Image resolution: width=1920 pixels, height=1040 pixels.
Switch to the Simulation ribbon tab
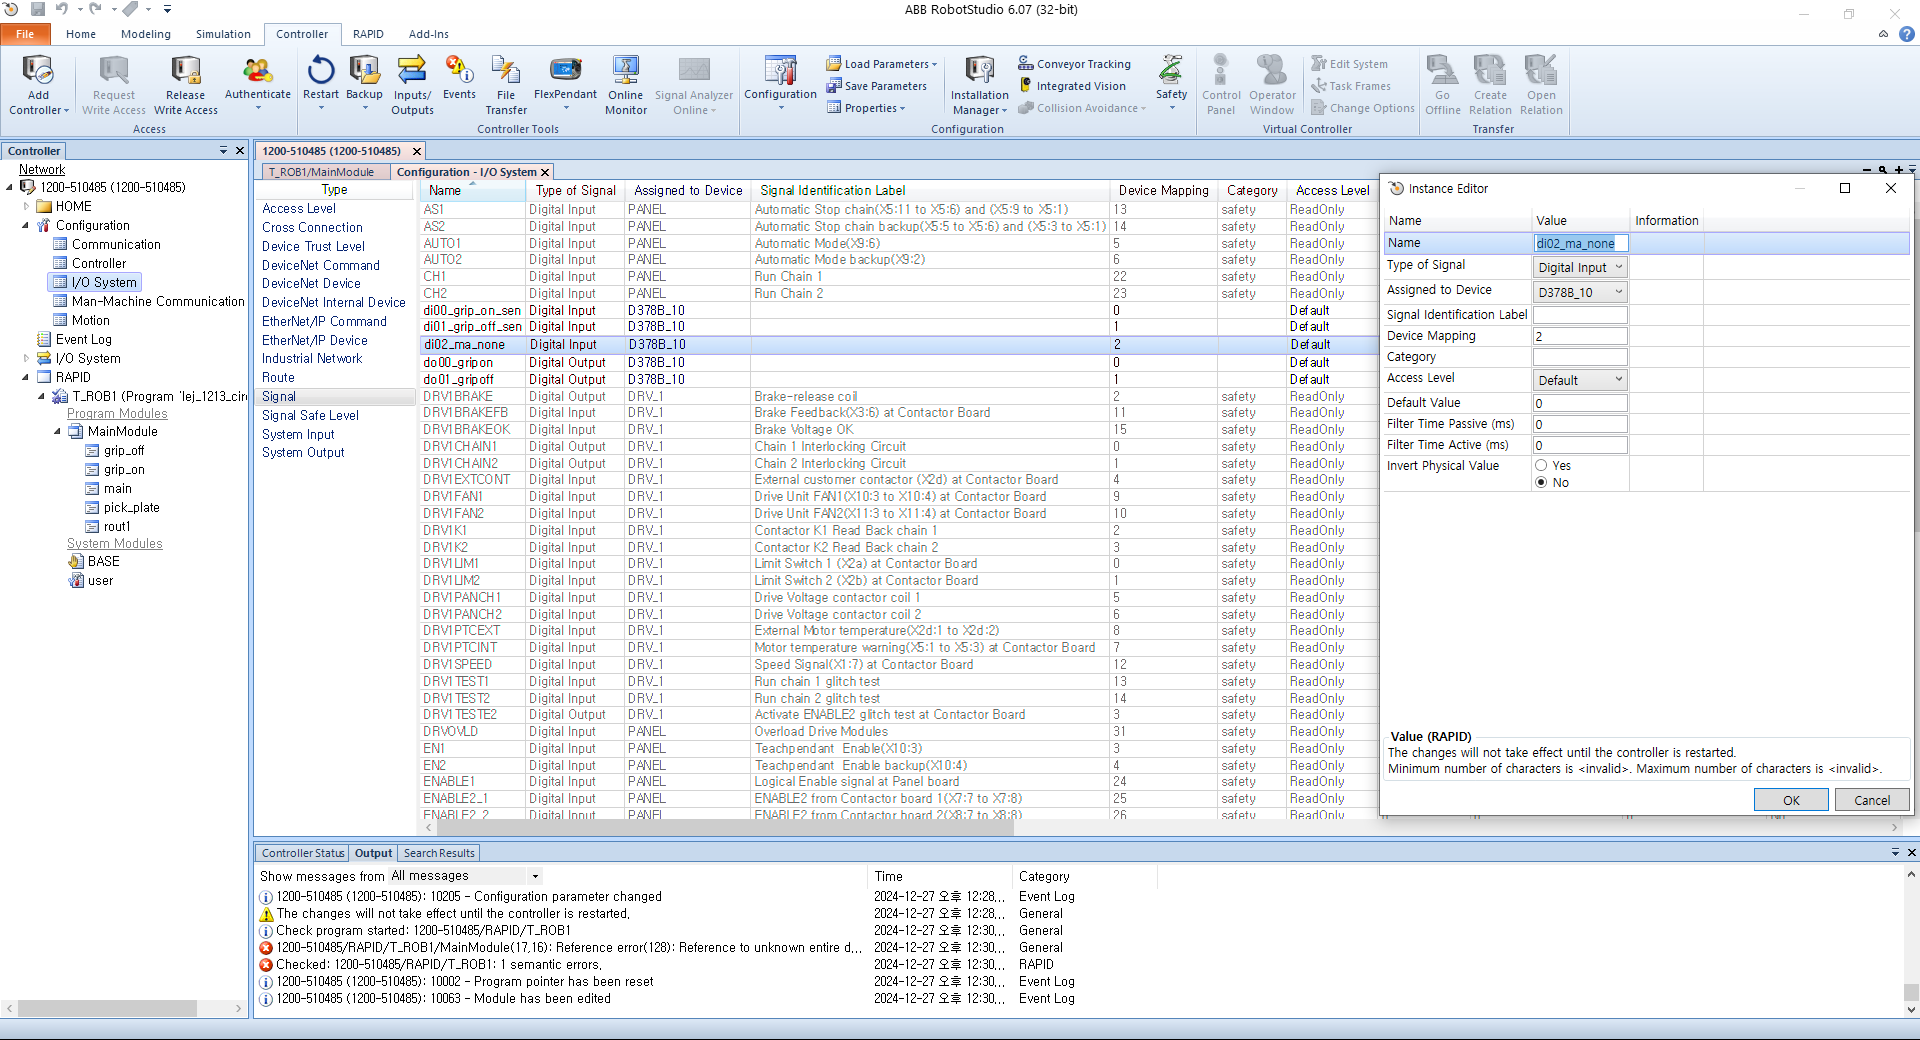click(223, 34)
